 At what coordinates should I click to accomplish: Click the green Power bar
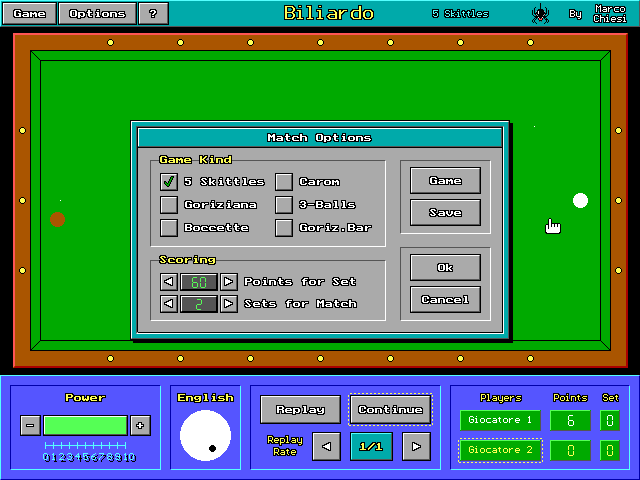click(85, 425)
